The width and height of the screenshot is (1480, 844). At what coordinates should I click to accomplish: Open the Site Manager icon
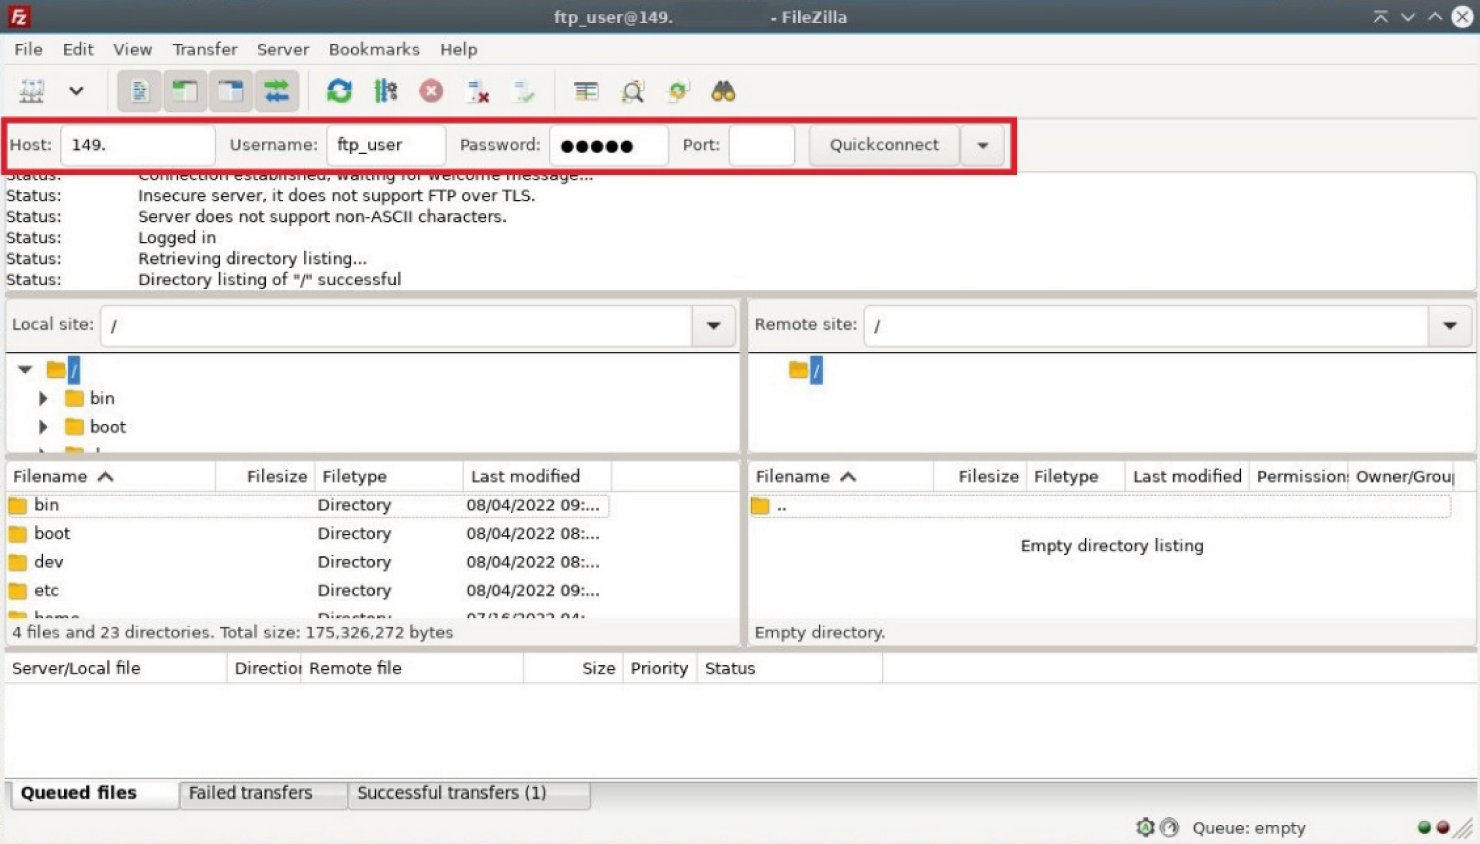(x=32, y=92)
